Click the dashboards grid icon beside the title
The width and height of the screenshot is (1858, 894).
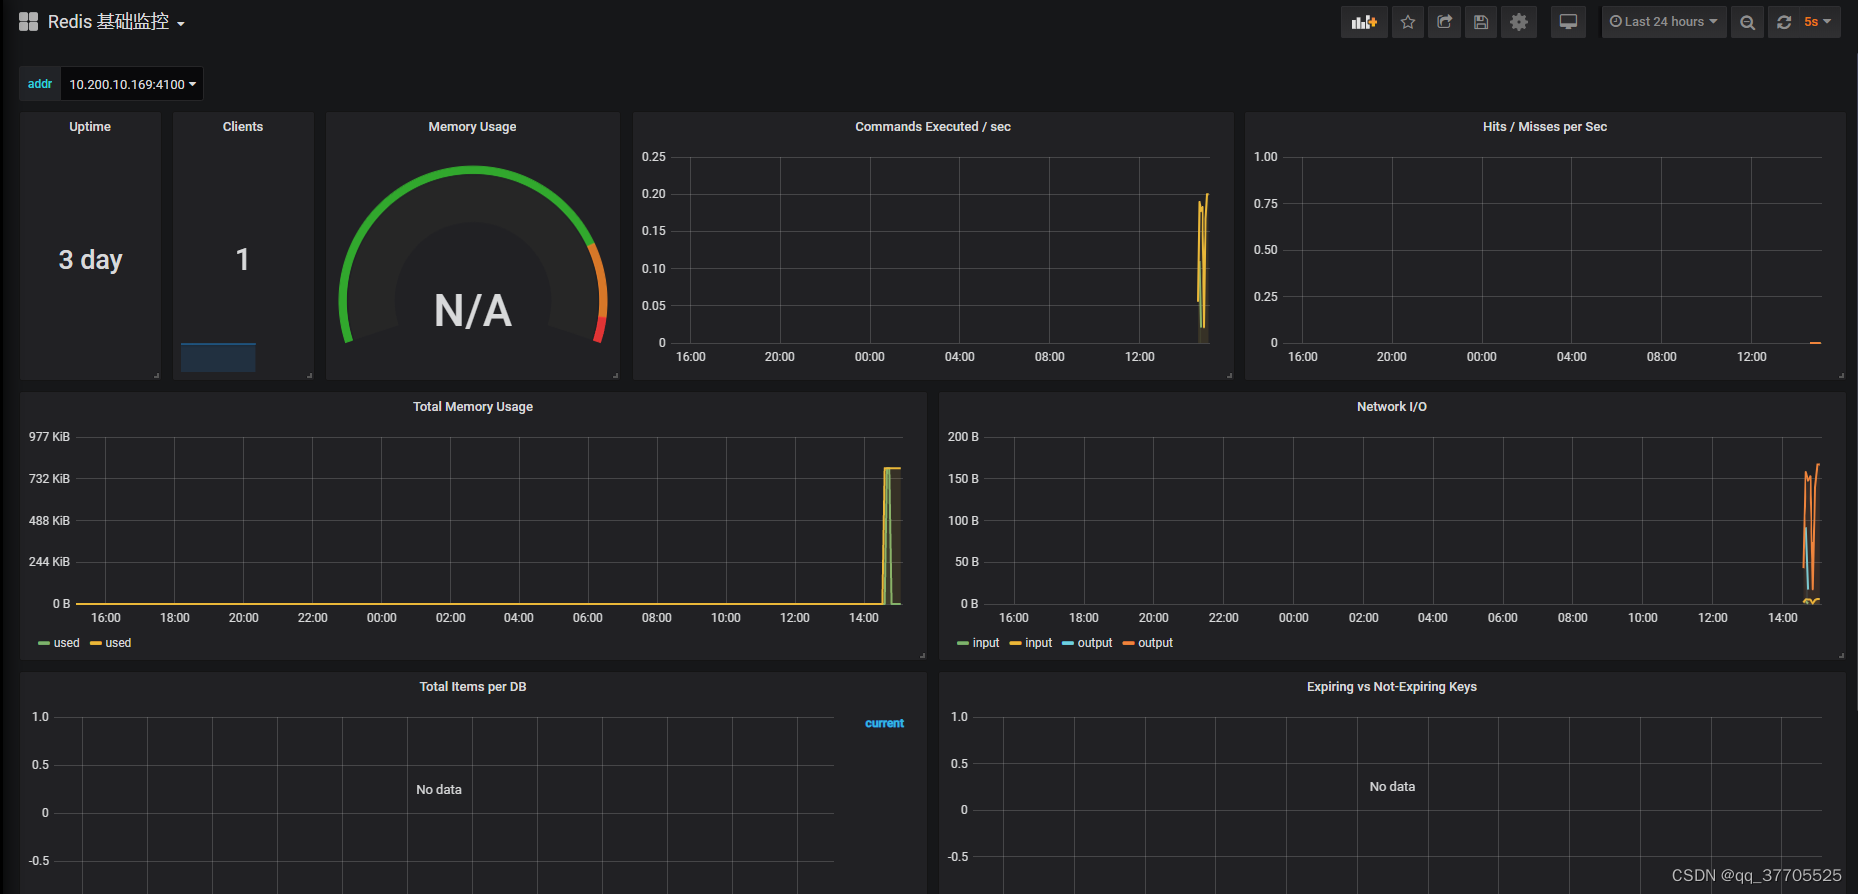pos(28,22)
